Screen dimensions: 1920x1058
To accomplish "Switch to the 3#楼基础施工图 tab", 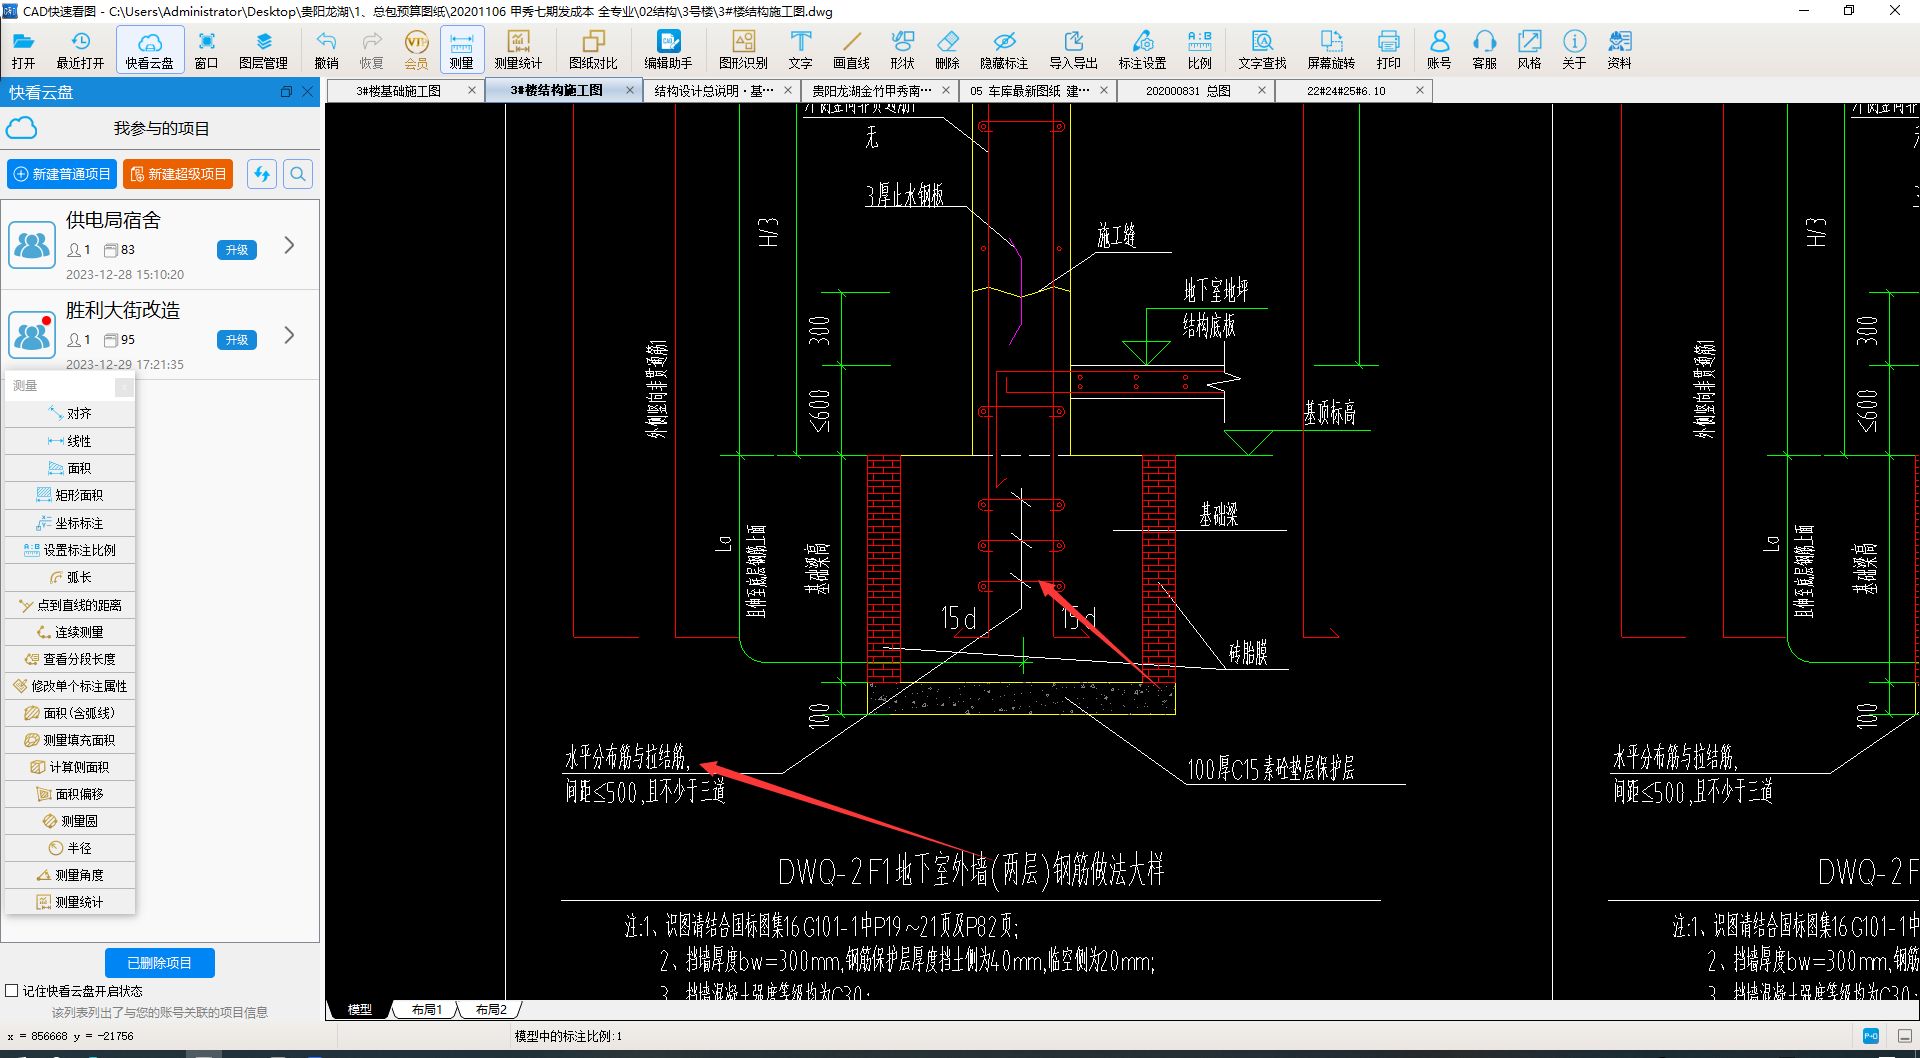I will click(399, 91).
